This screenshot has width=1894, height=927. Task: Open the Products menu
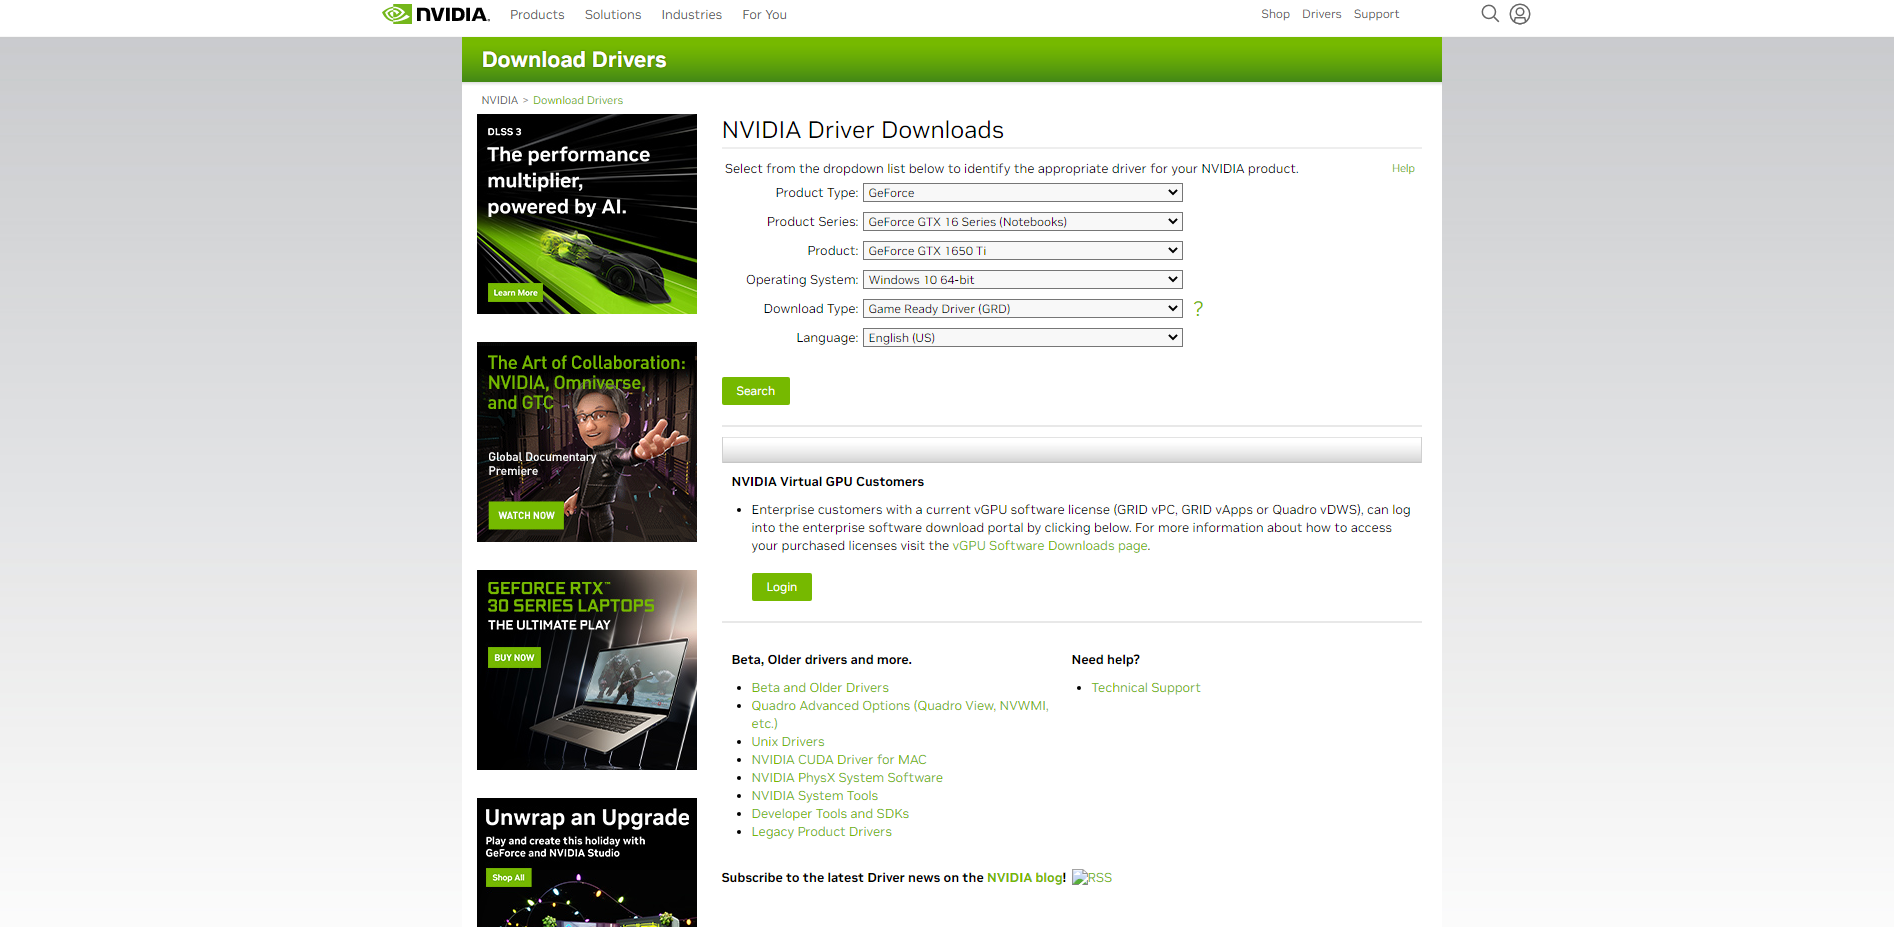pos(537,15)
